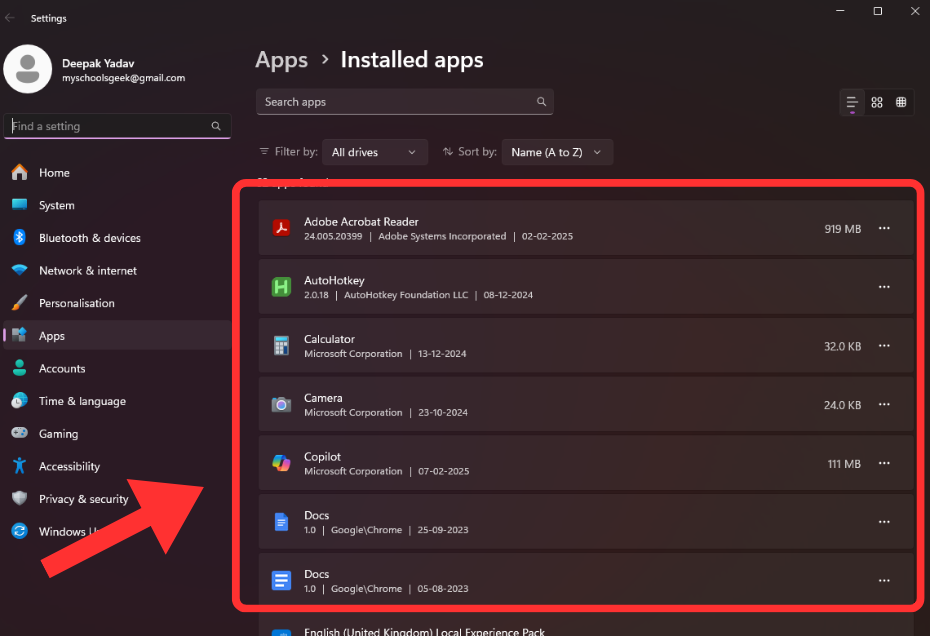Select the AutoHotkey name text

click(334, 280)
